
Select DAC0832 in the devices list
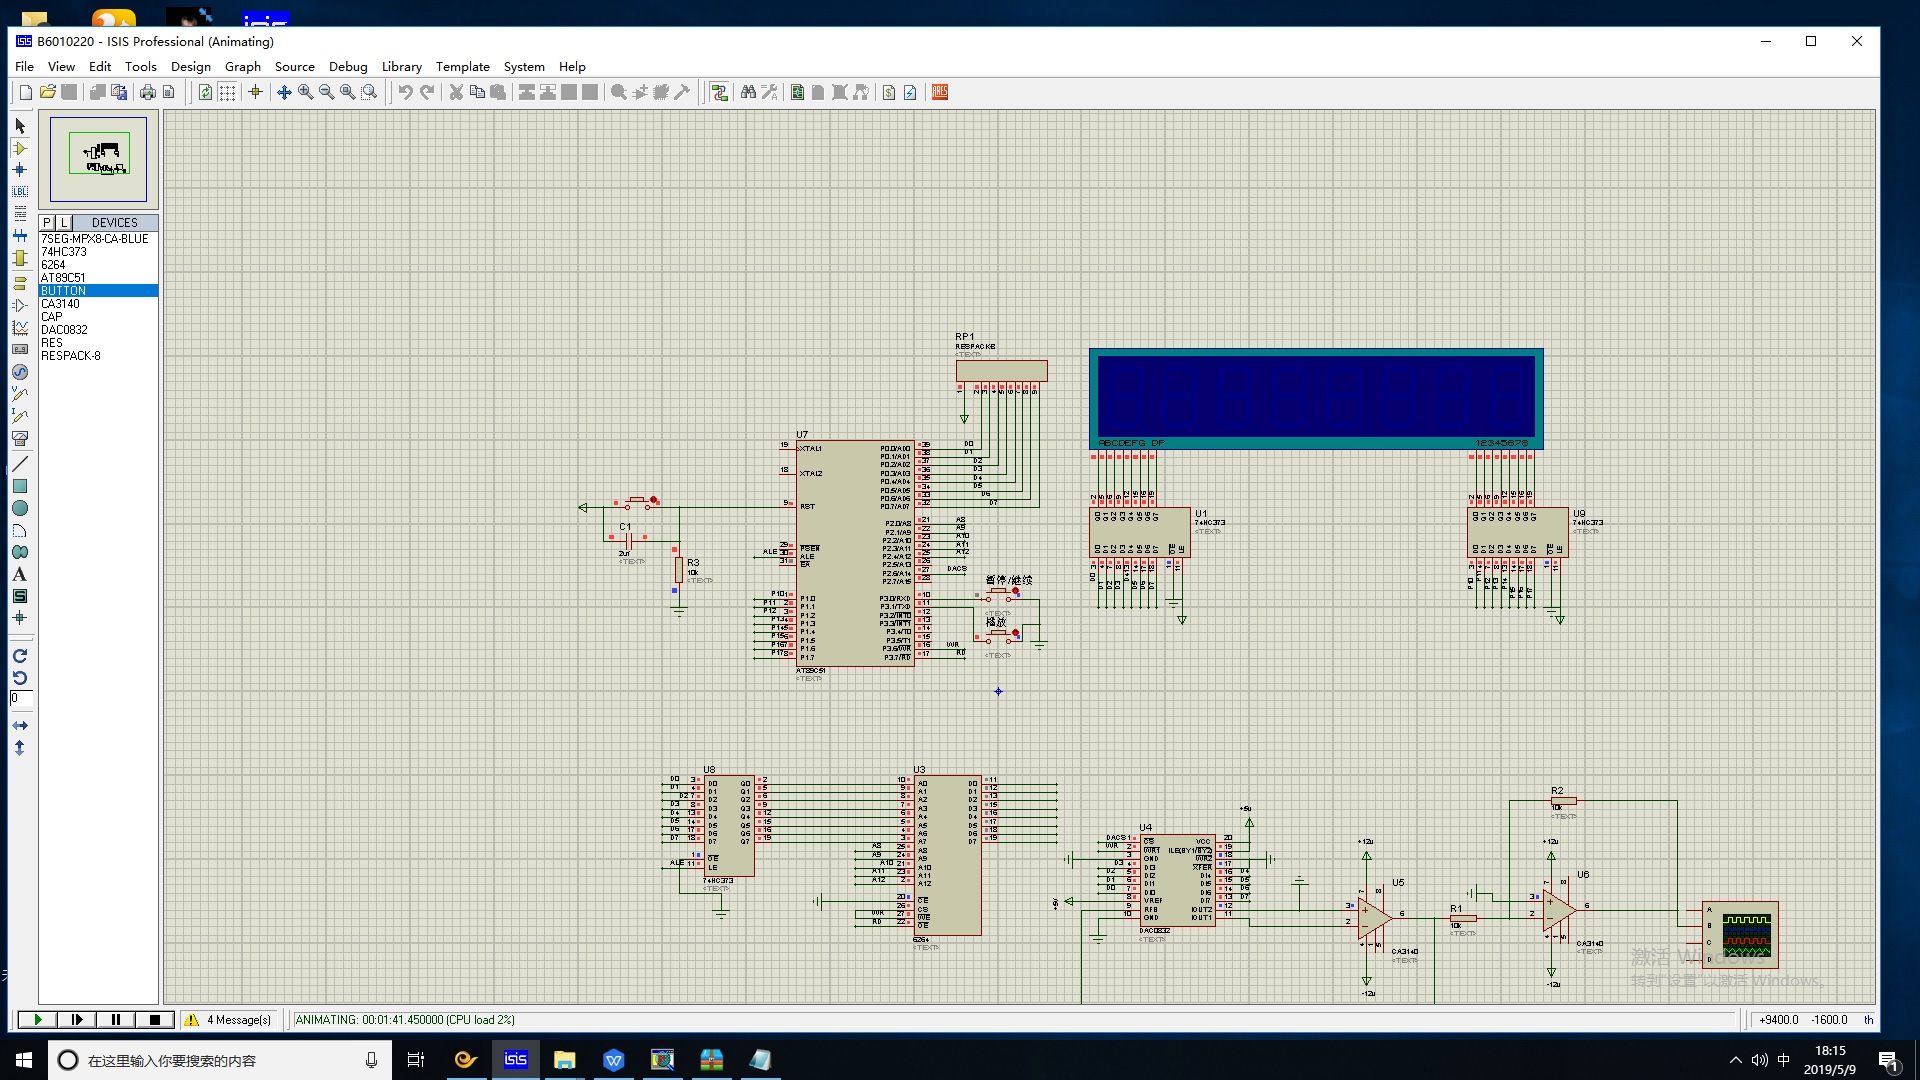(64, 330)
